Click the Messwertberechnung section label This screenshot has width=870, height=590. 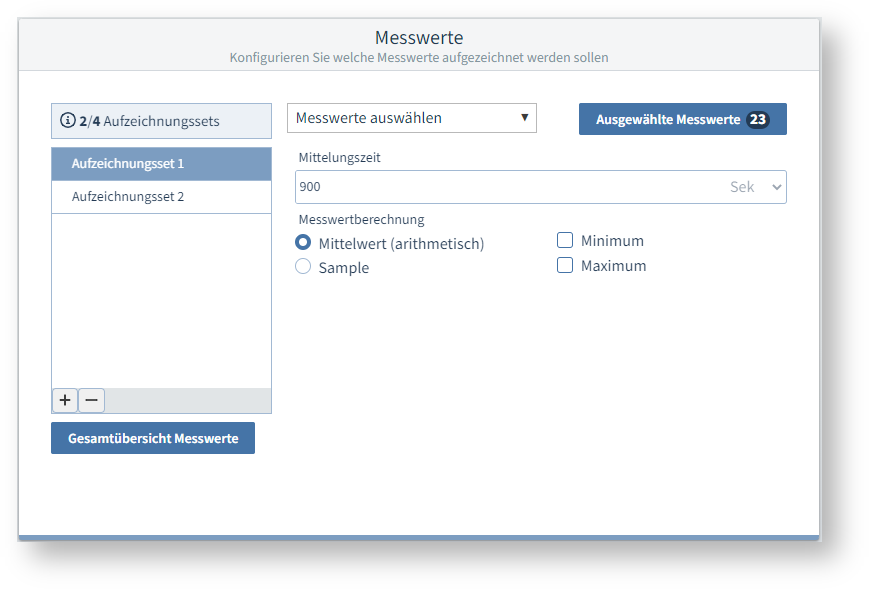click(x=361, y=219)
